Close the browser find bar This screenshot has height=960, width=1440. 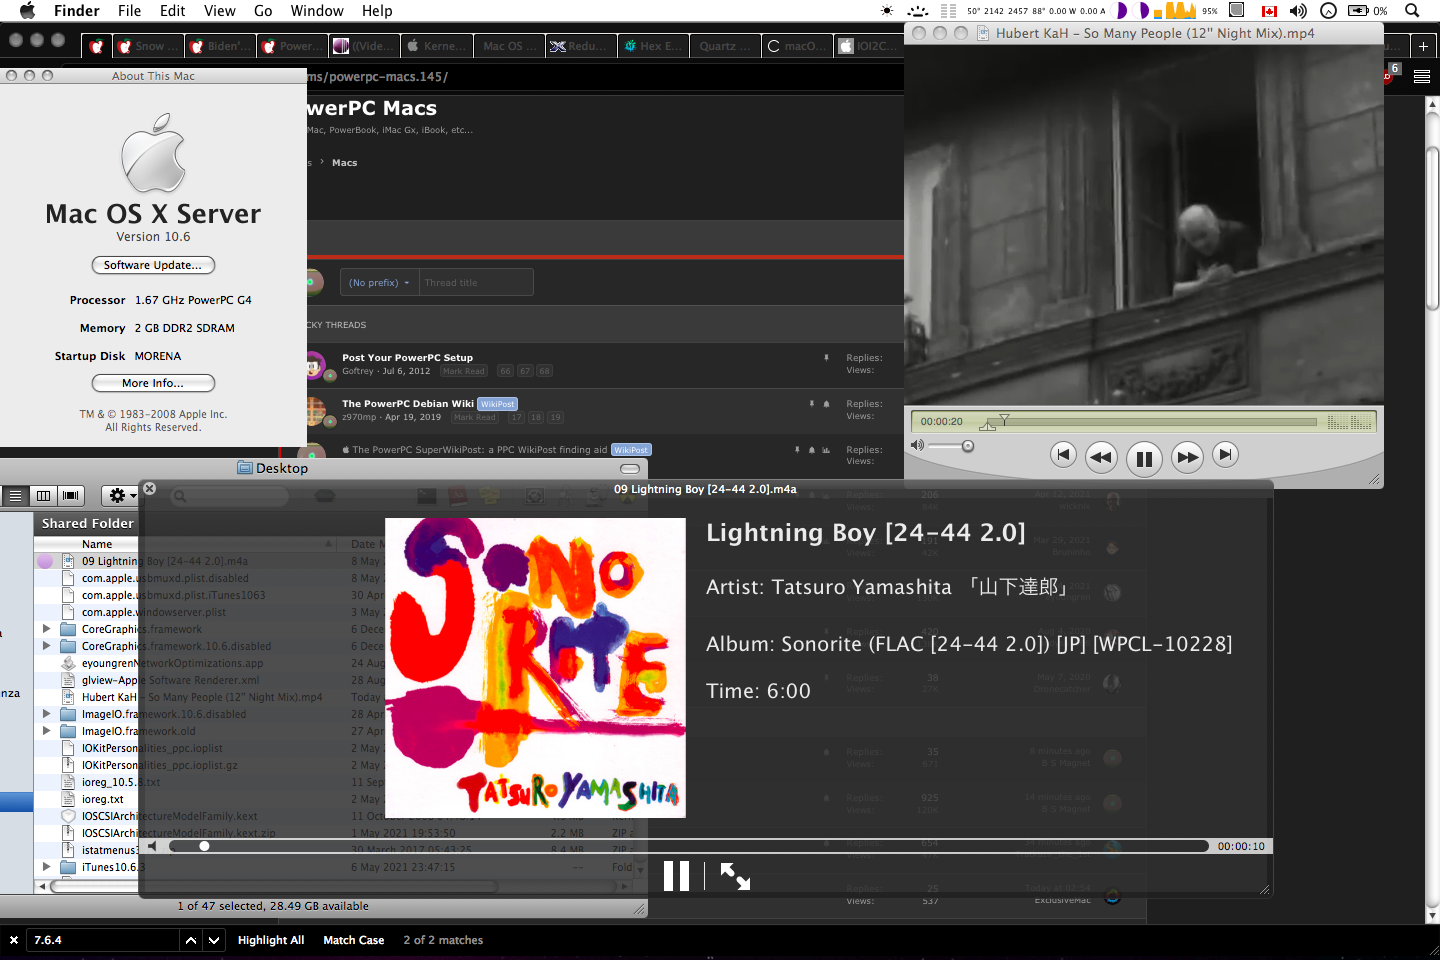(x=13, y=940)
